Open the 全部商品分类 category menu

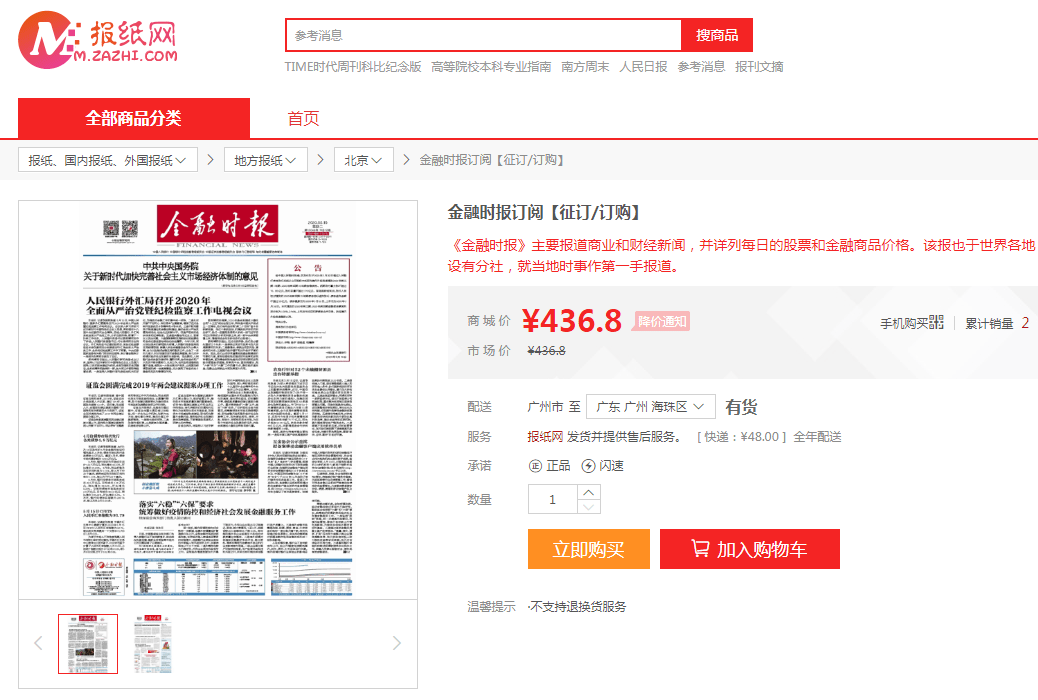click(134, 119)
